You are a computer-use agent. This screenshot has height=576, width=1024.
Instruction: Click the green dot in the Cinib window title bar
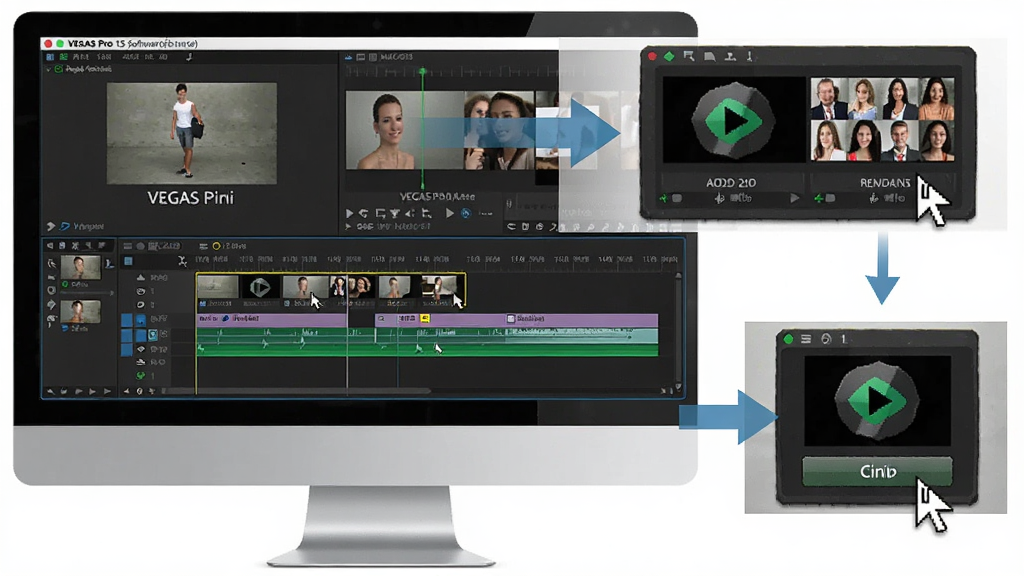pyautogui.click(x=788, y=339)
